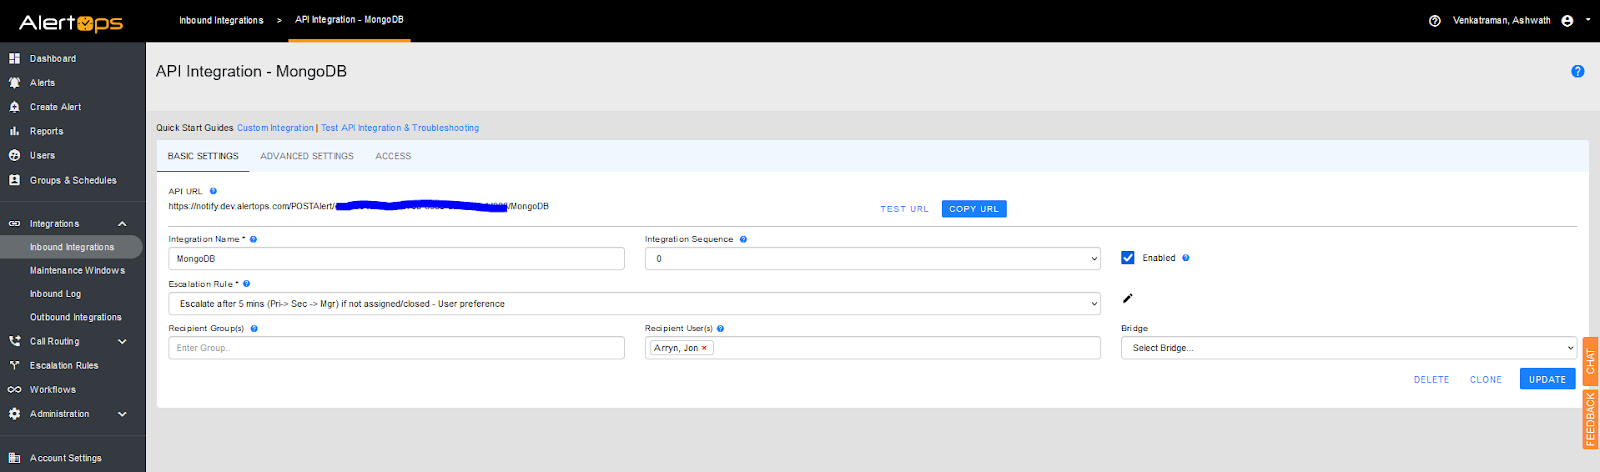Screen dimensions: 1600x472
Task: Remove Arryn, Jon from recipient users
Action: 704,348
